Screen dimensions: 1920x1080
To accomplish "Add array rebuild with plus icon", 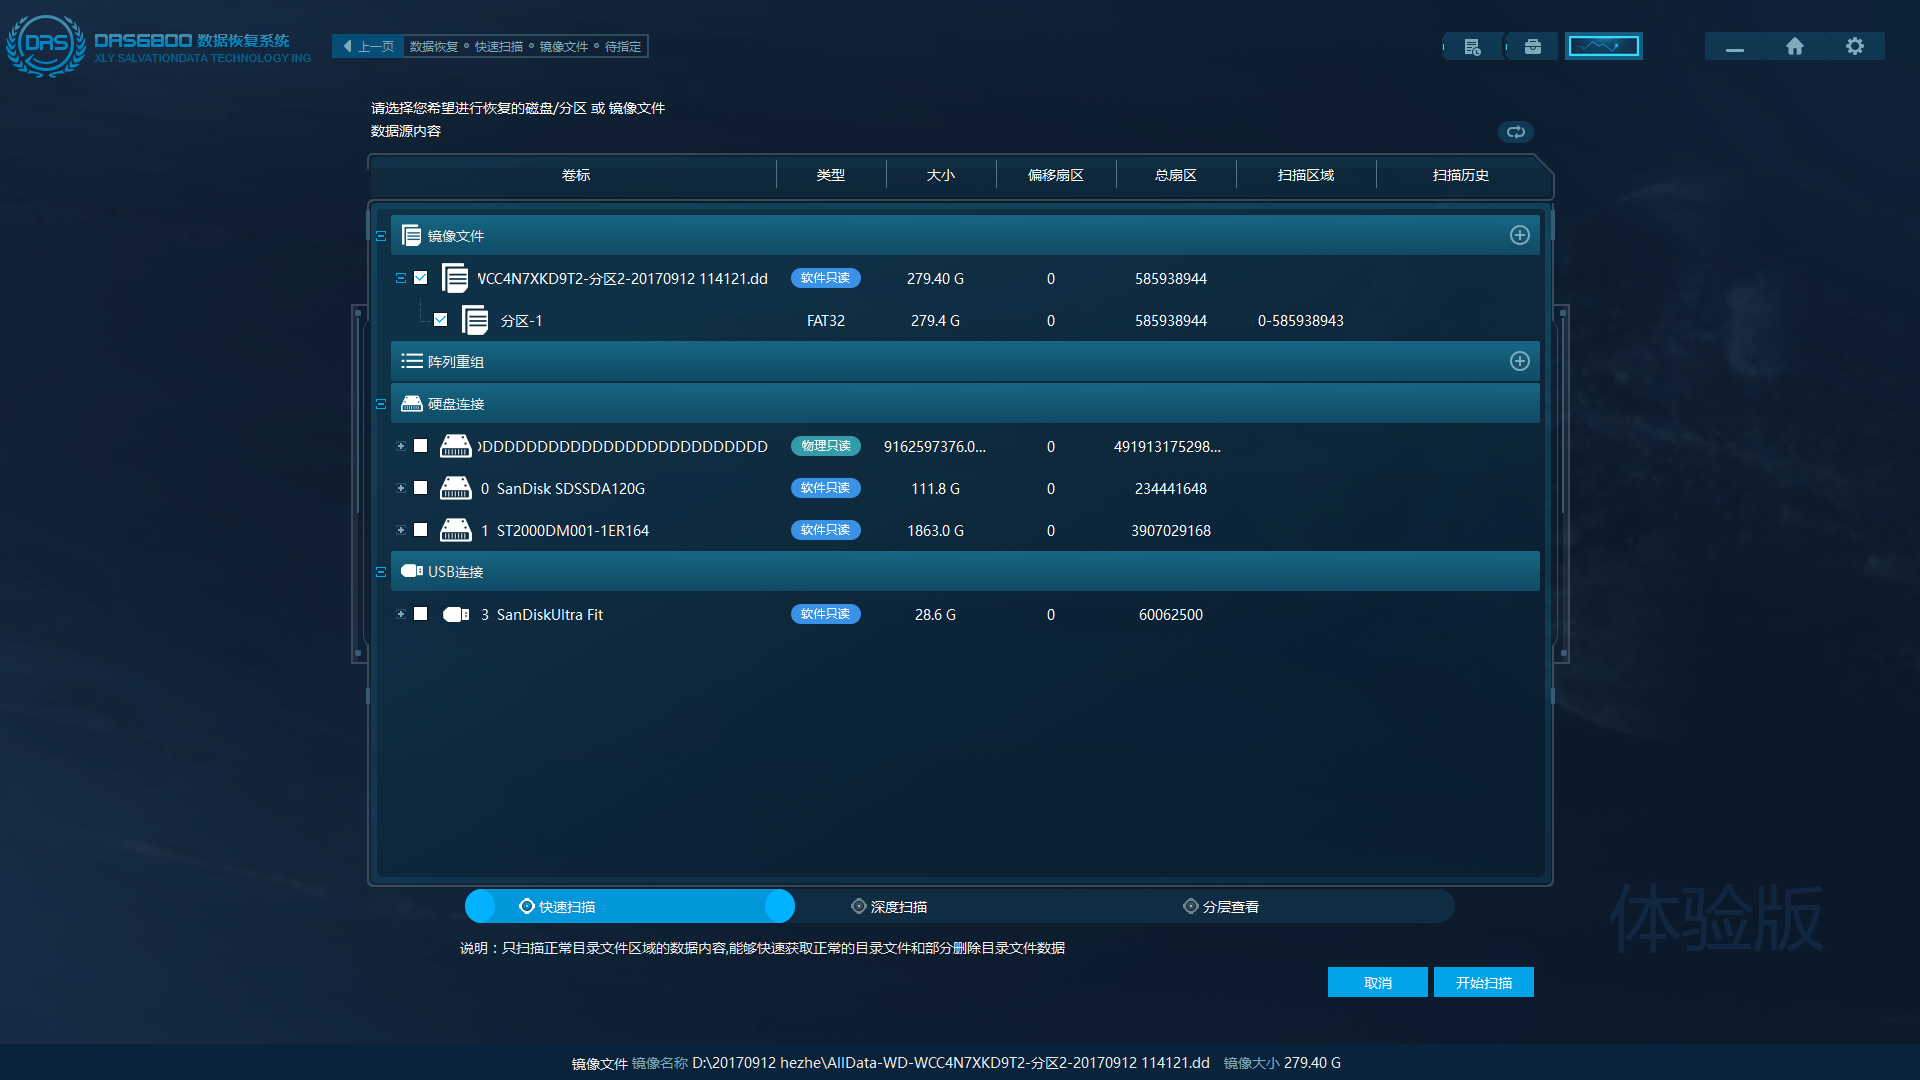I will click(1519, 361).
